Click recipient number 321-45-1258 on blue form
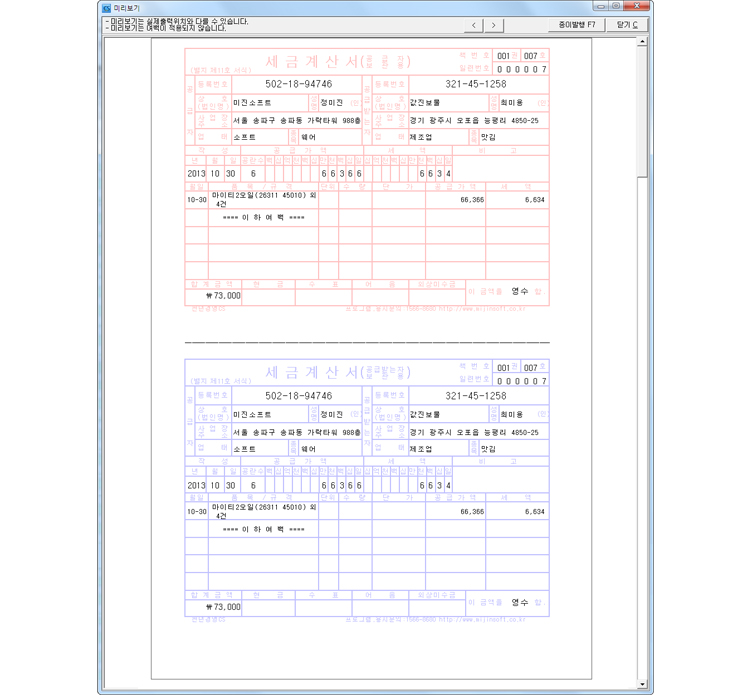 (475, 396)
